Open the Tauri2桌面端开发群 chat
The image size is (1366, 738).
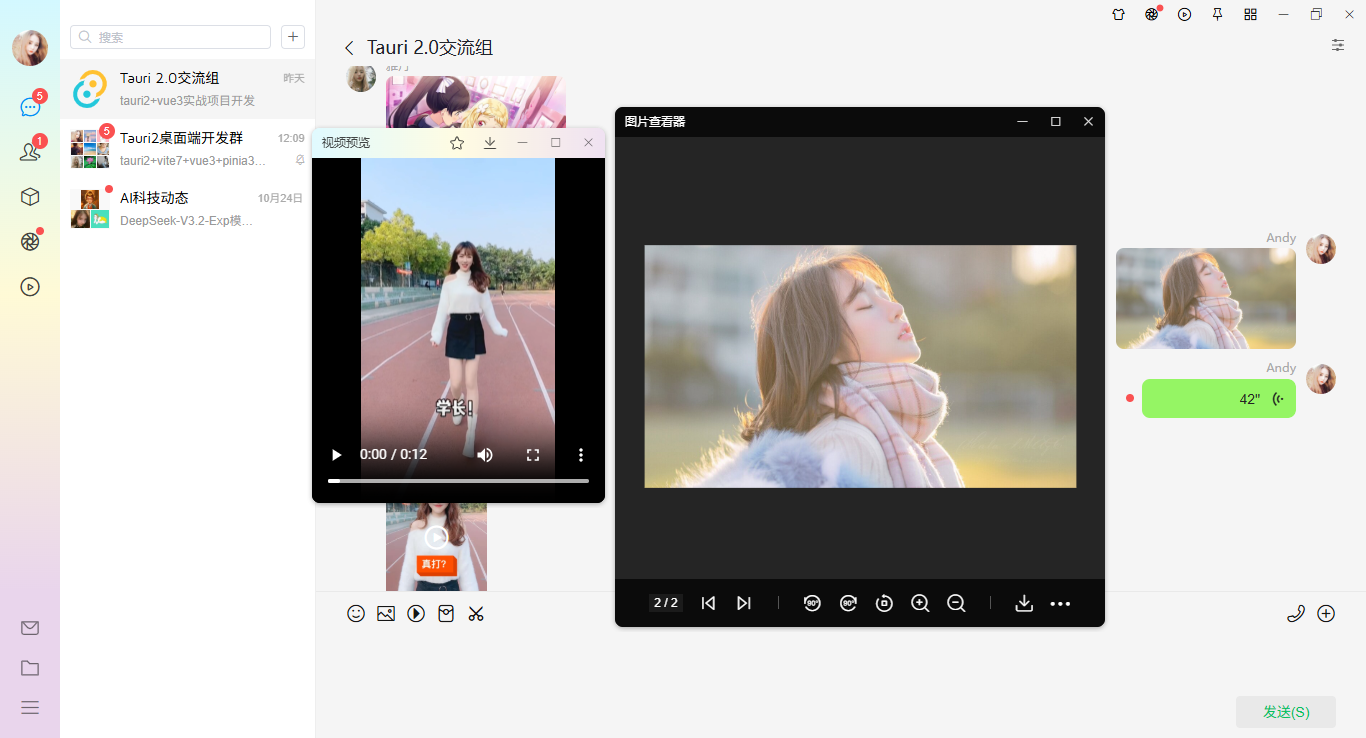click(x=186, y=148)
